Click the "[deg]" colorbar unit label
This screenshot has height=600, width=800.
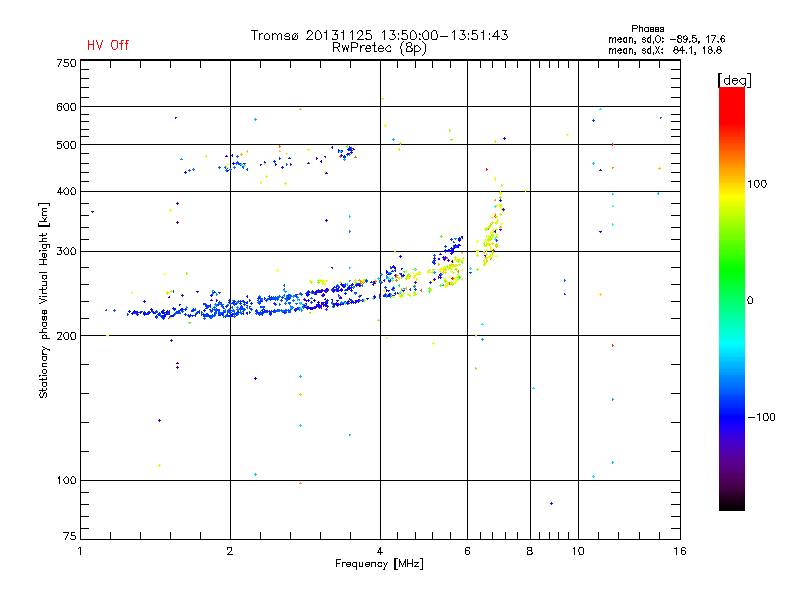(734, 80)
